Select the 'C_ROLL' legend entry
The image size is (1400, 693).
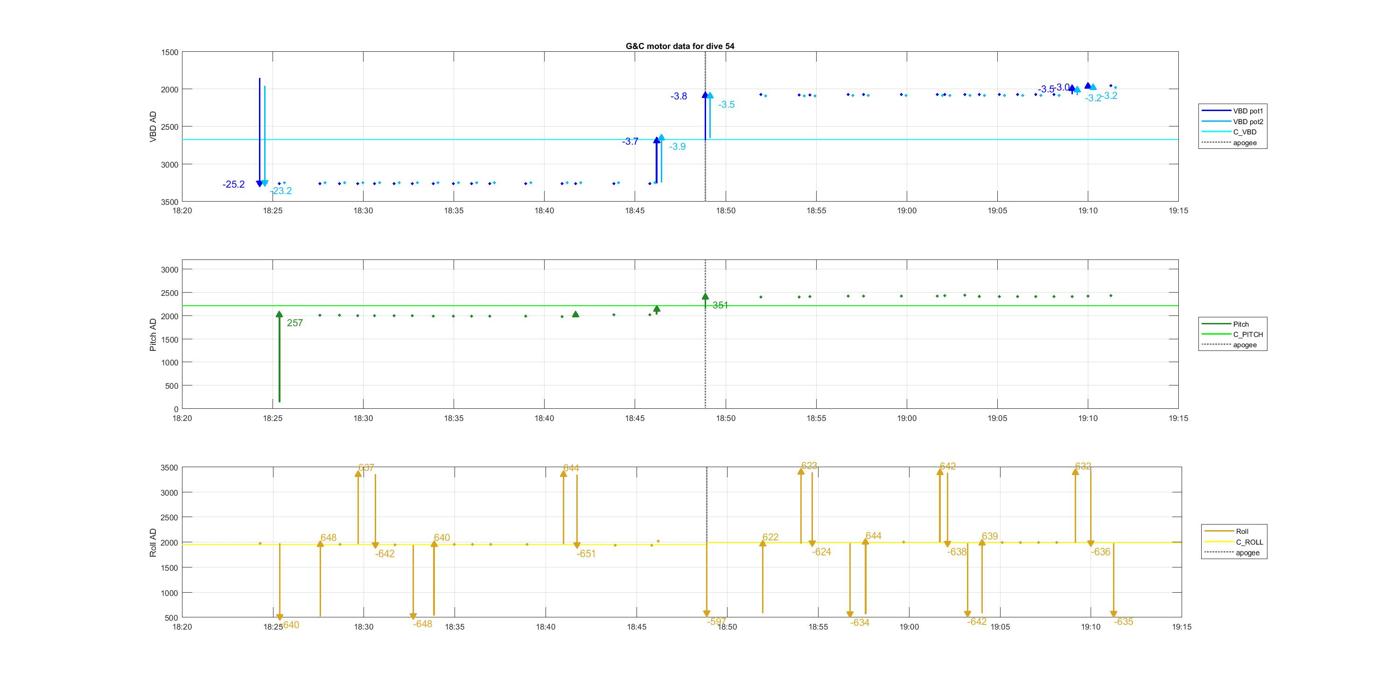(x=1232, y=541)
